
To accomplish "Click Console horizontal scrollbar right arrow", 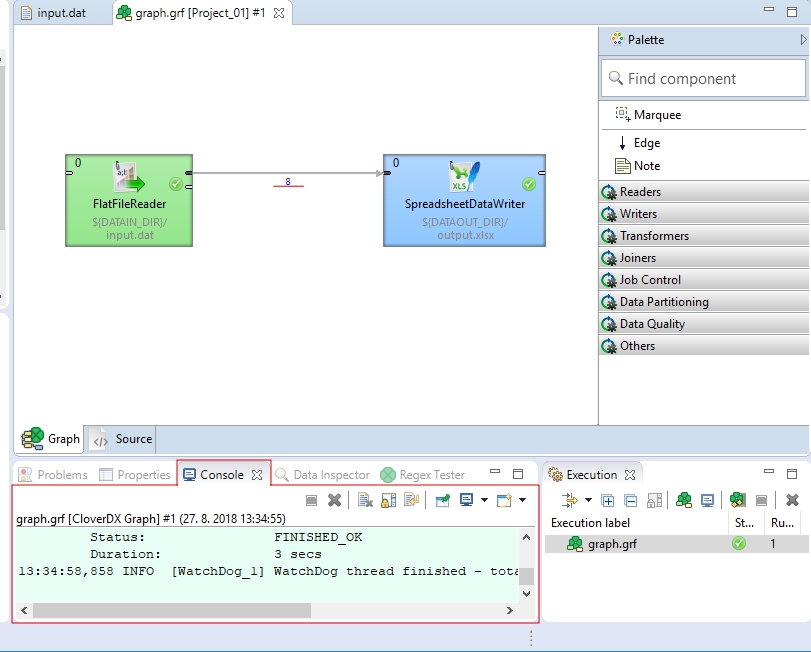I will coord(509,611).
